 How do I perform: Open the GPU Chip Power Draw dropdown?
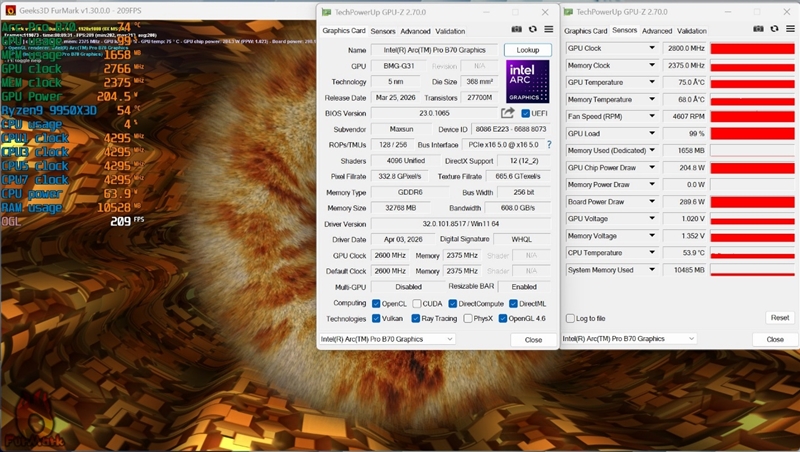pyautogui.click(x=652, y=167)
